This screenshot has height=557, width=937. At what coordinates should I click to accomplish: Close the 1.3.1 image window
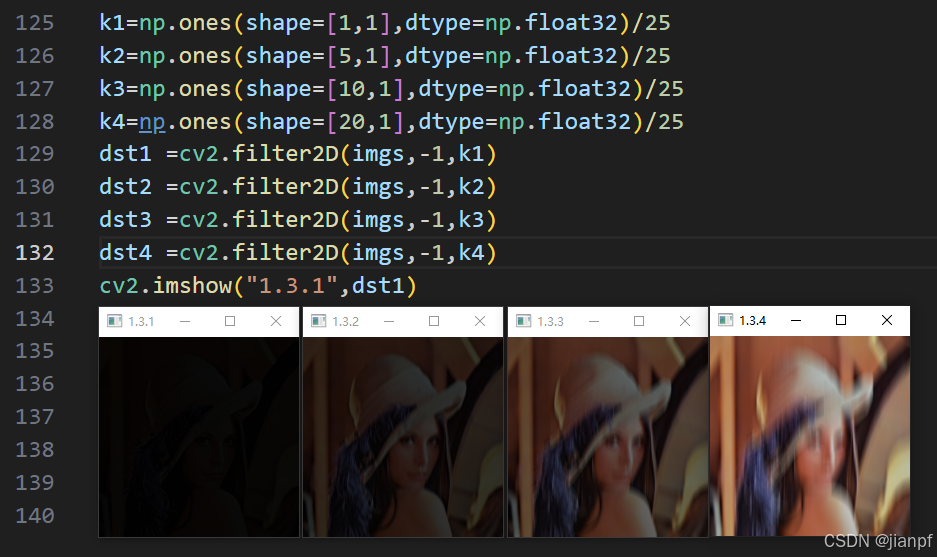[x=275, y=321]
